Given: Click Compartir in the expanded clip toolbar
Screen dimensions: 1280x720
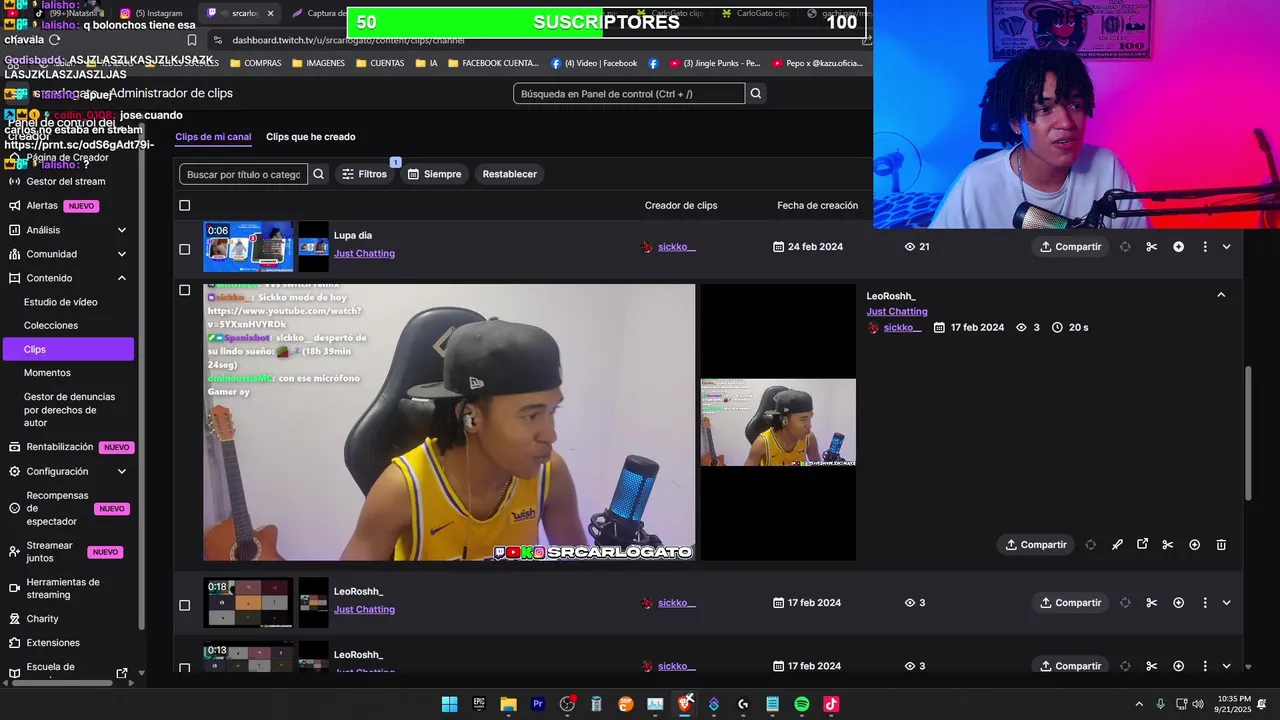Looking at the screenshot, I should tap(1035, 545).
